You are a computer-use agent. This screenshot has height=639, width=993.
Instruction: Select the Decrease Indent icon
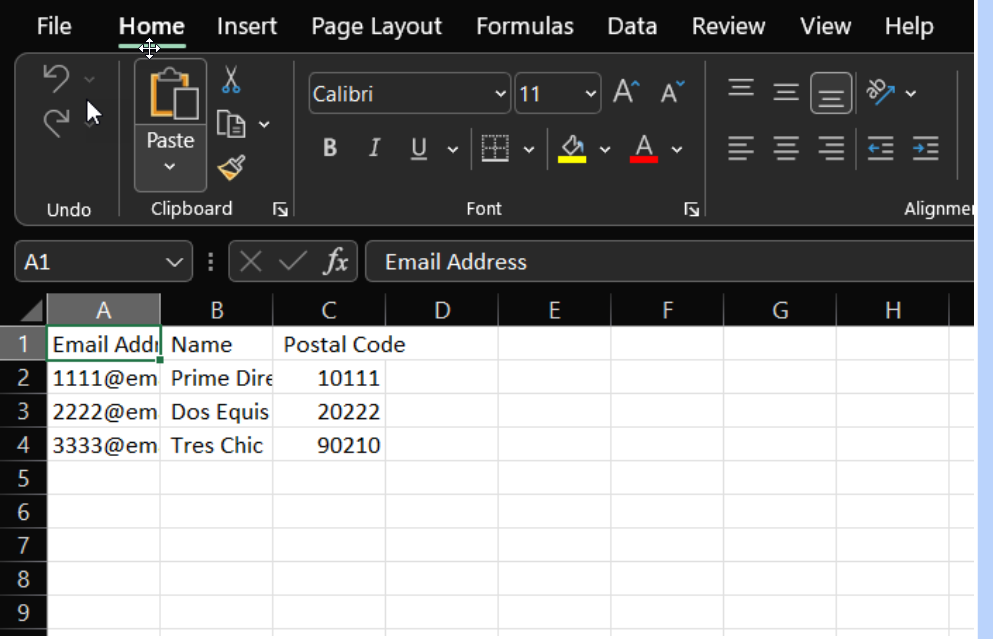pyautogui.click(x=880, y=149)
